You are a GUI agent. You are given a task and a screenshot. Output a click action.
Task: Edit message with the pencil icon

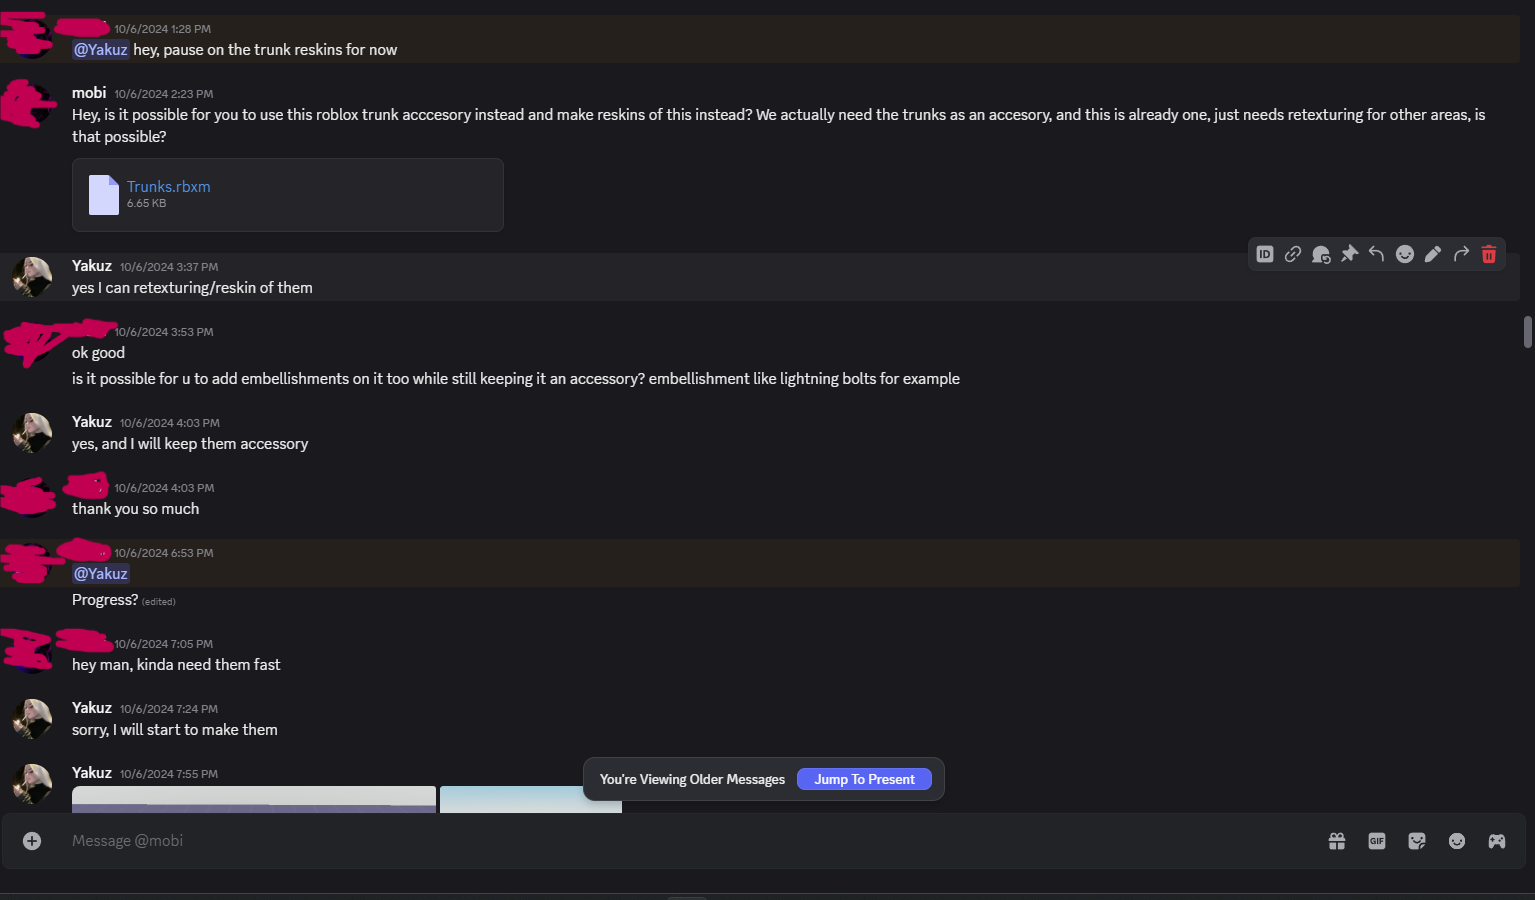pos(1433,254)
